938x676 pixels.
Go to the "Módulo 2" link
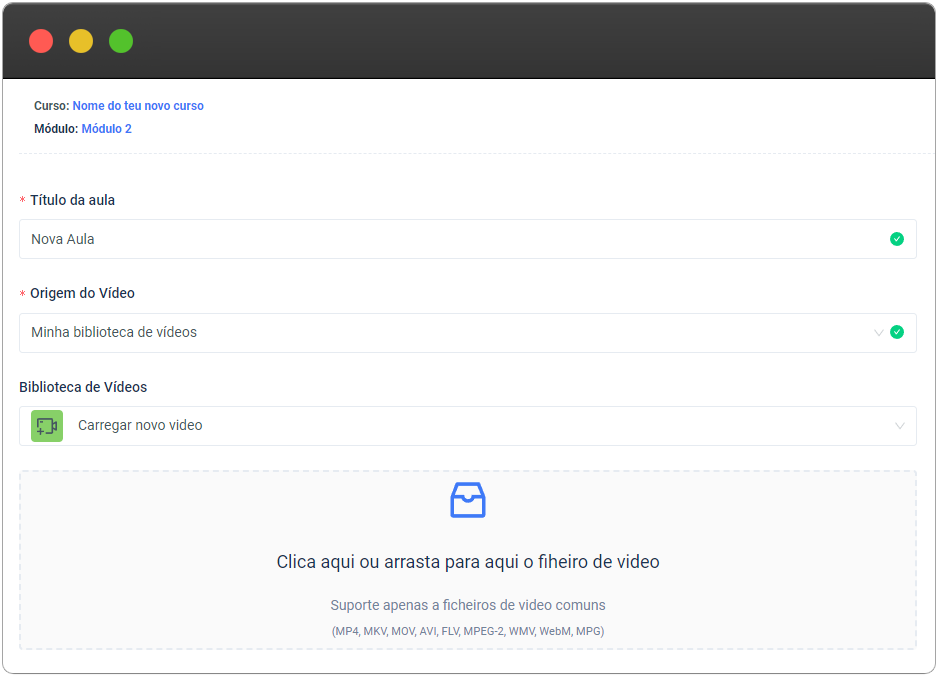tap(106, 129)
